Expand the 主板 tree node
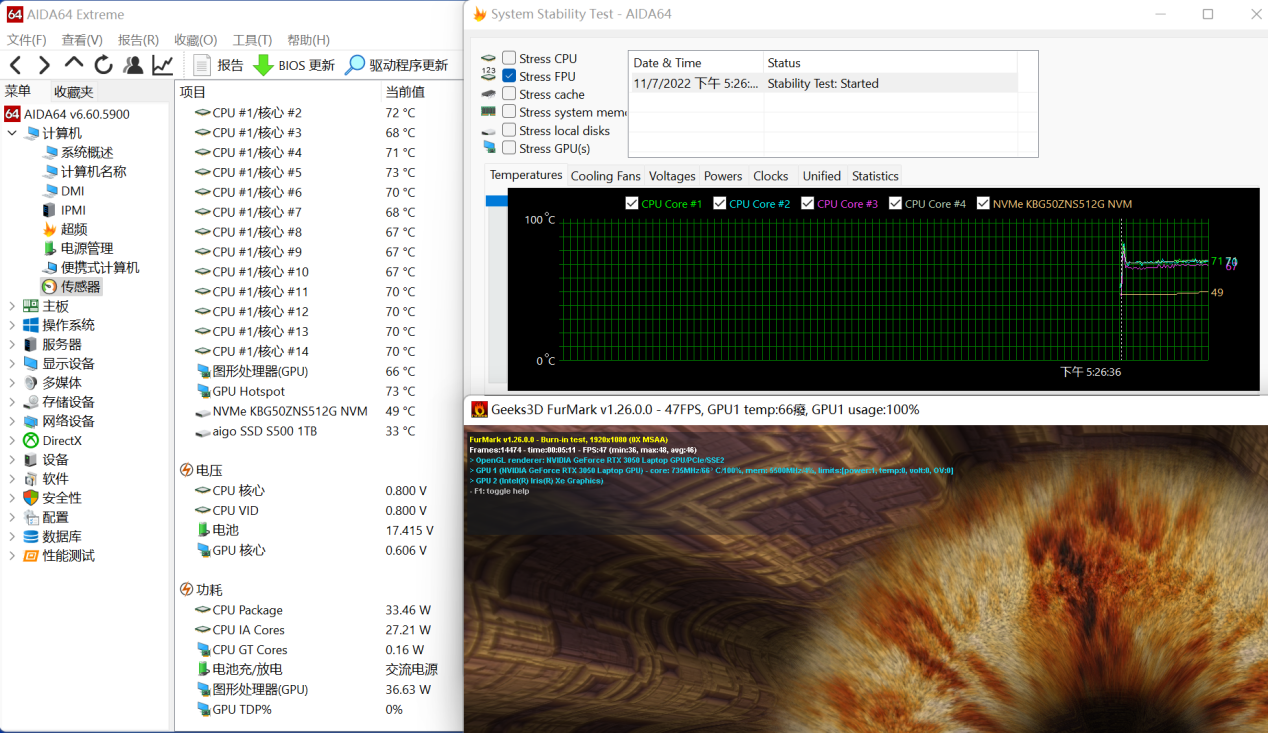This screenshot has height=733, width=1268. (x=12, y=306)
